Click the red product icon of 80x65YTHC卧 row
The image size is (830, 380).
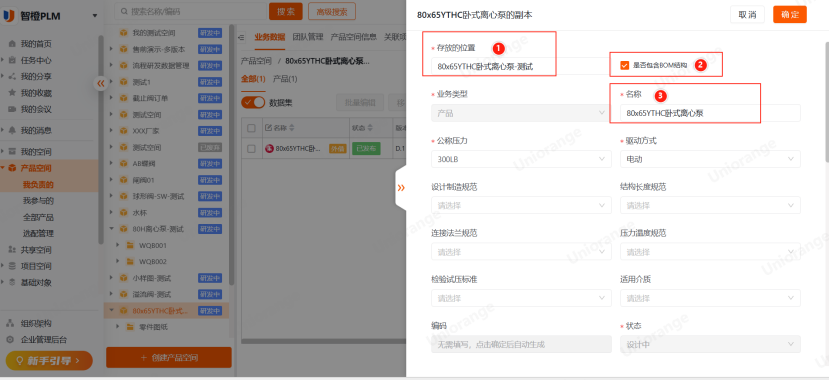(269, 149)
